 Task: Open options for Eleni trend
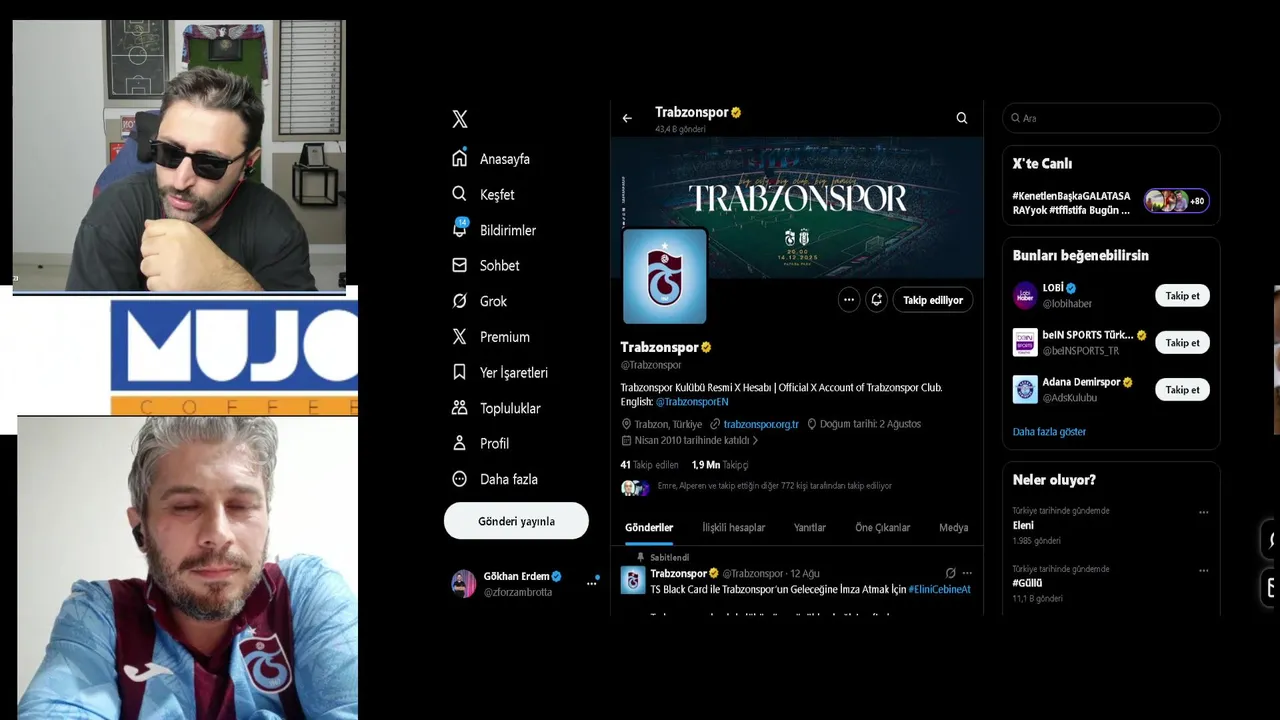[1204, 512]
